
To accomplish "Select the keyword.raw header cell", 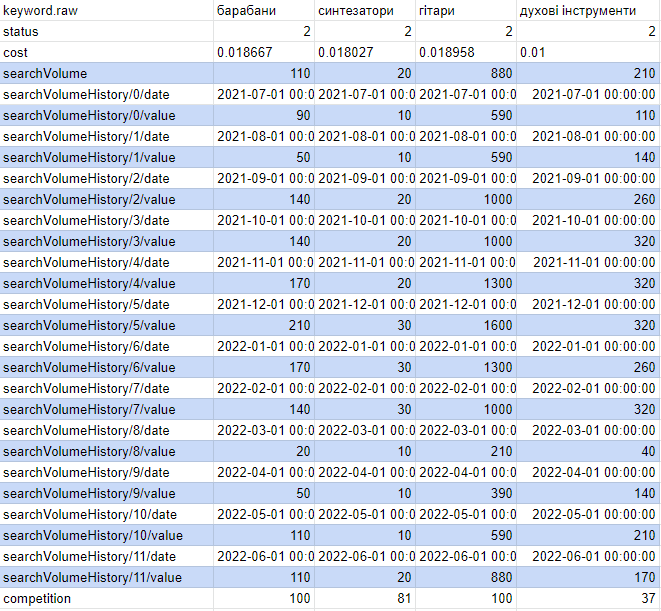I will tap(107, 10).
